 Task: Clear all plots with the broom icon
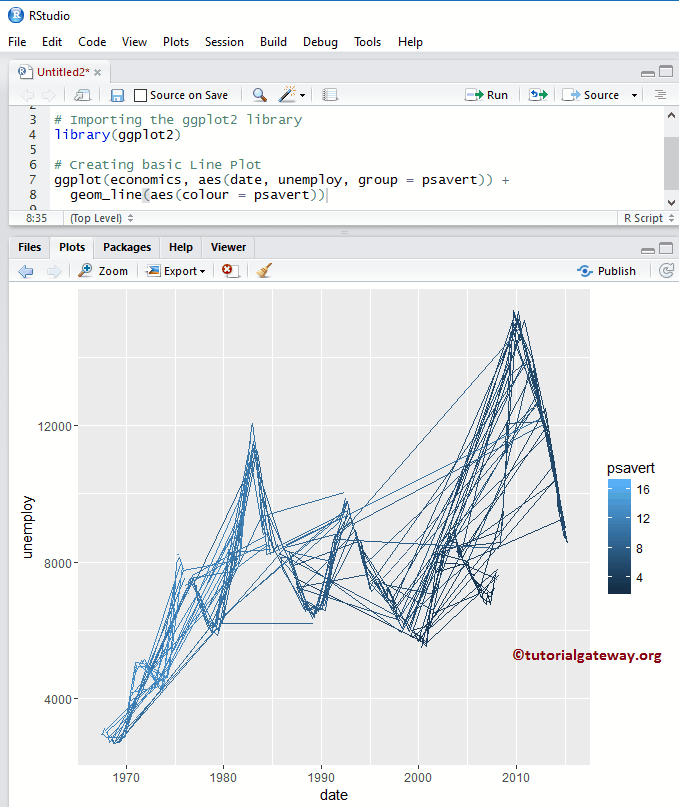point(264,271)
